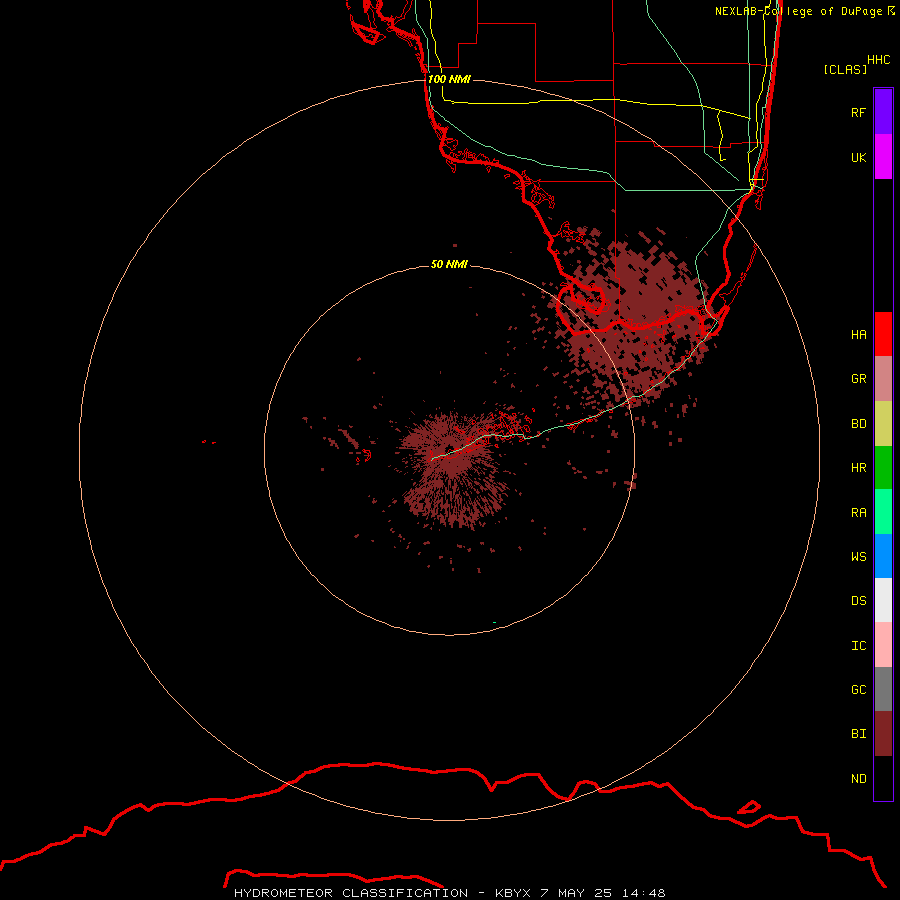Viewport: 900px width, 900px height.
Task: Click the ND legend label text
Action: coord(859,778)
